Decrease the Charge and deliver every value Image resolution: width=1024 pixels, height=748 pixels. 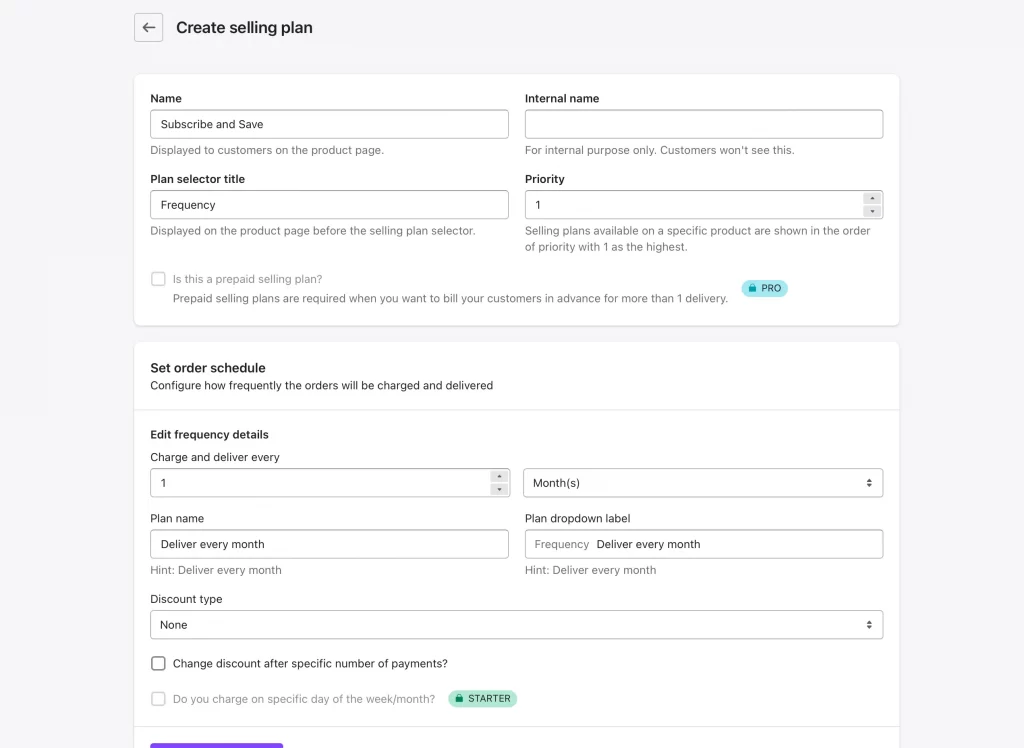click(x=500, y=487)
